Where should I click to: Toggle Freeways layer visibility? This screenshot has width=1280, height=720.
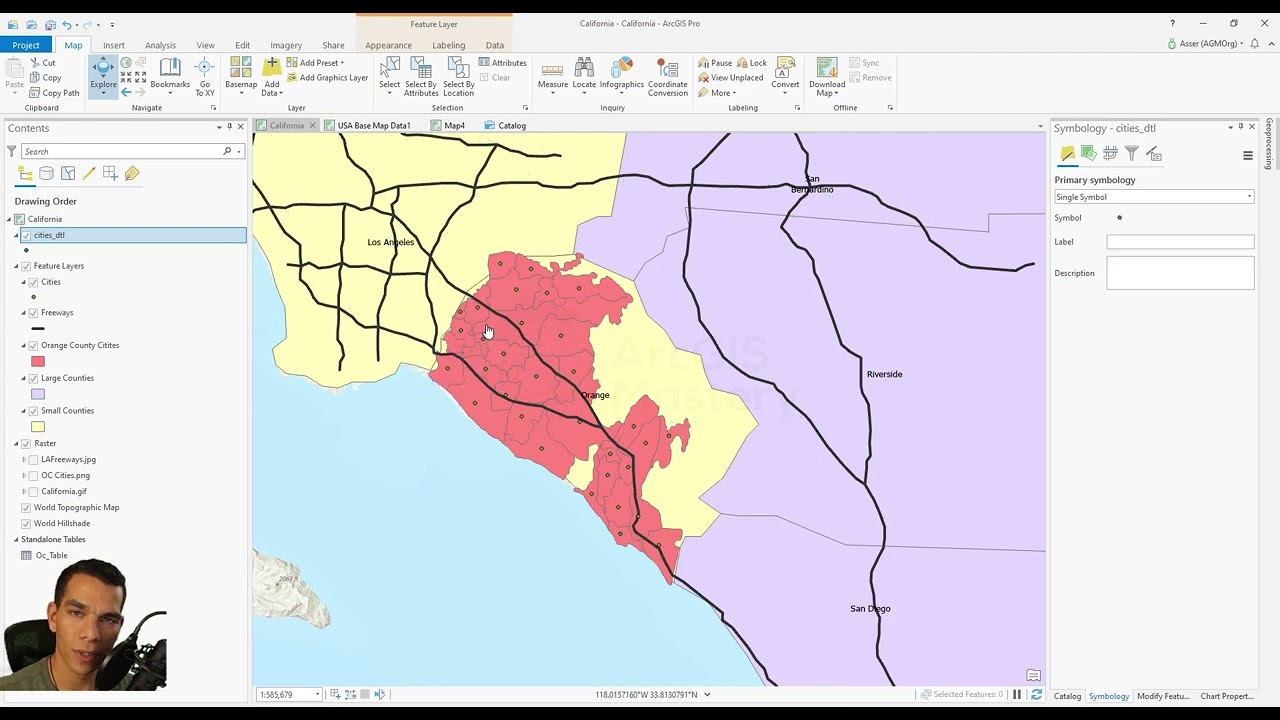[x=34, y=313]
